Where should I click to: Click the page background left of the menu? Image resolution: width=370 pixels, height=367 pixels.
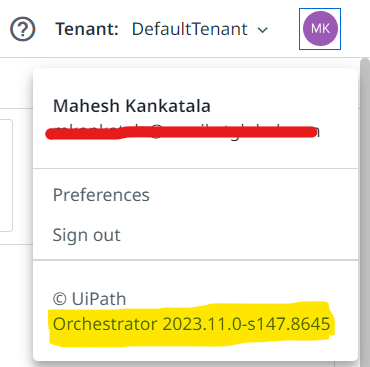[x=16, y=300]
